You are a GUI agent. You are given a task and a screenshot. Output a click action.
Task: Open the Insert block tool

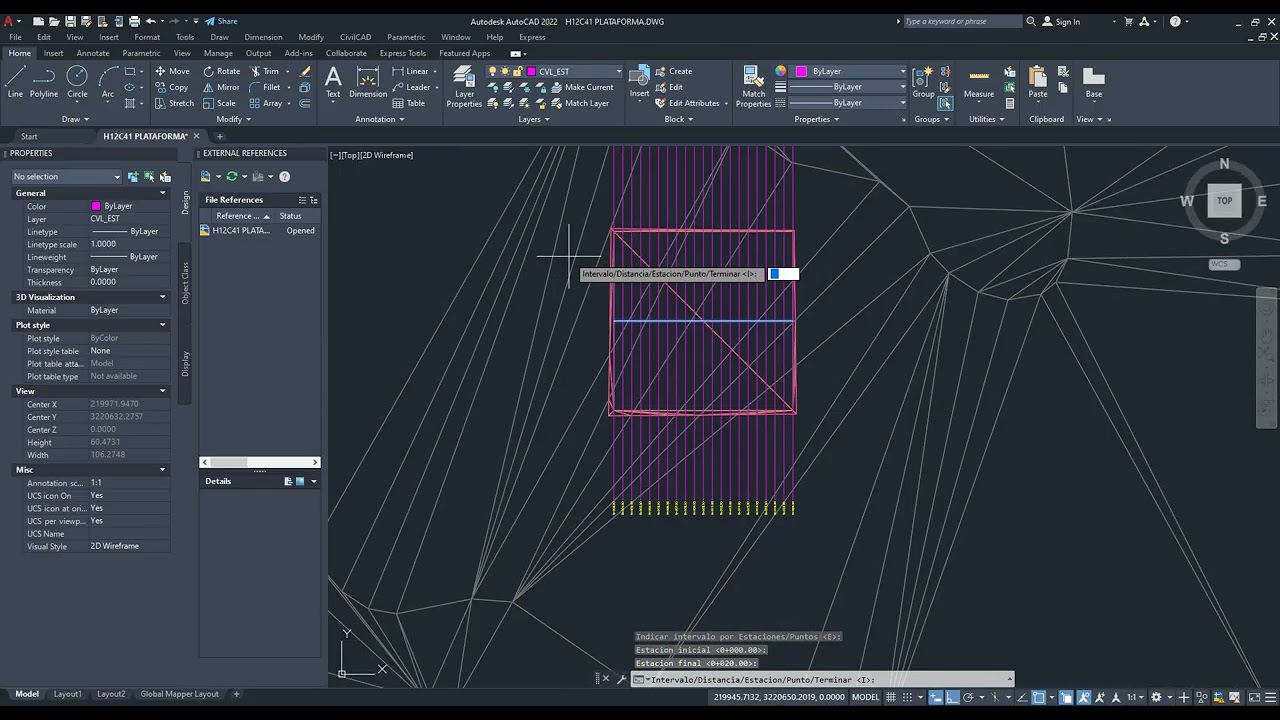point(639,82)
